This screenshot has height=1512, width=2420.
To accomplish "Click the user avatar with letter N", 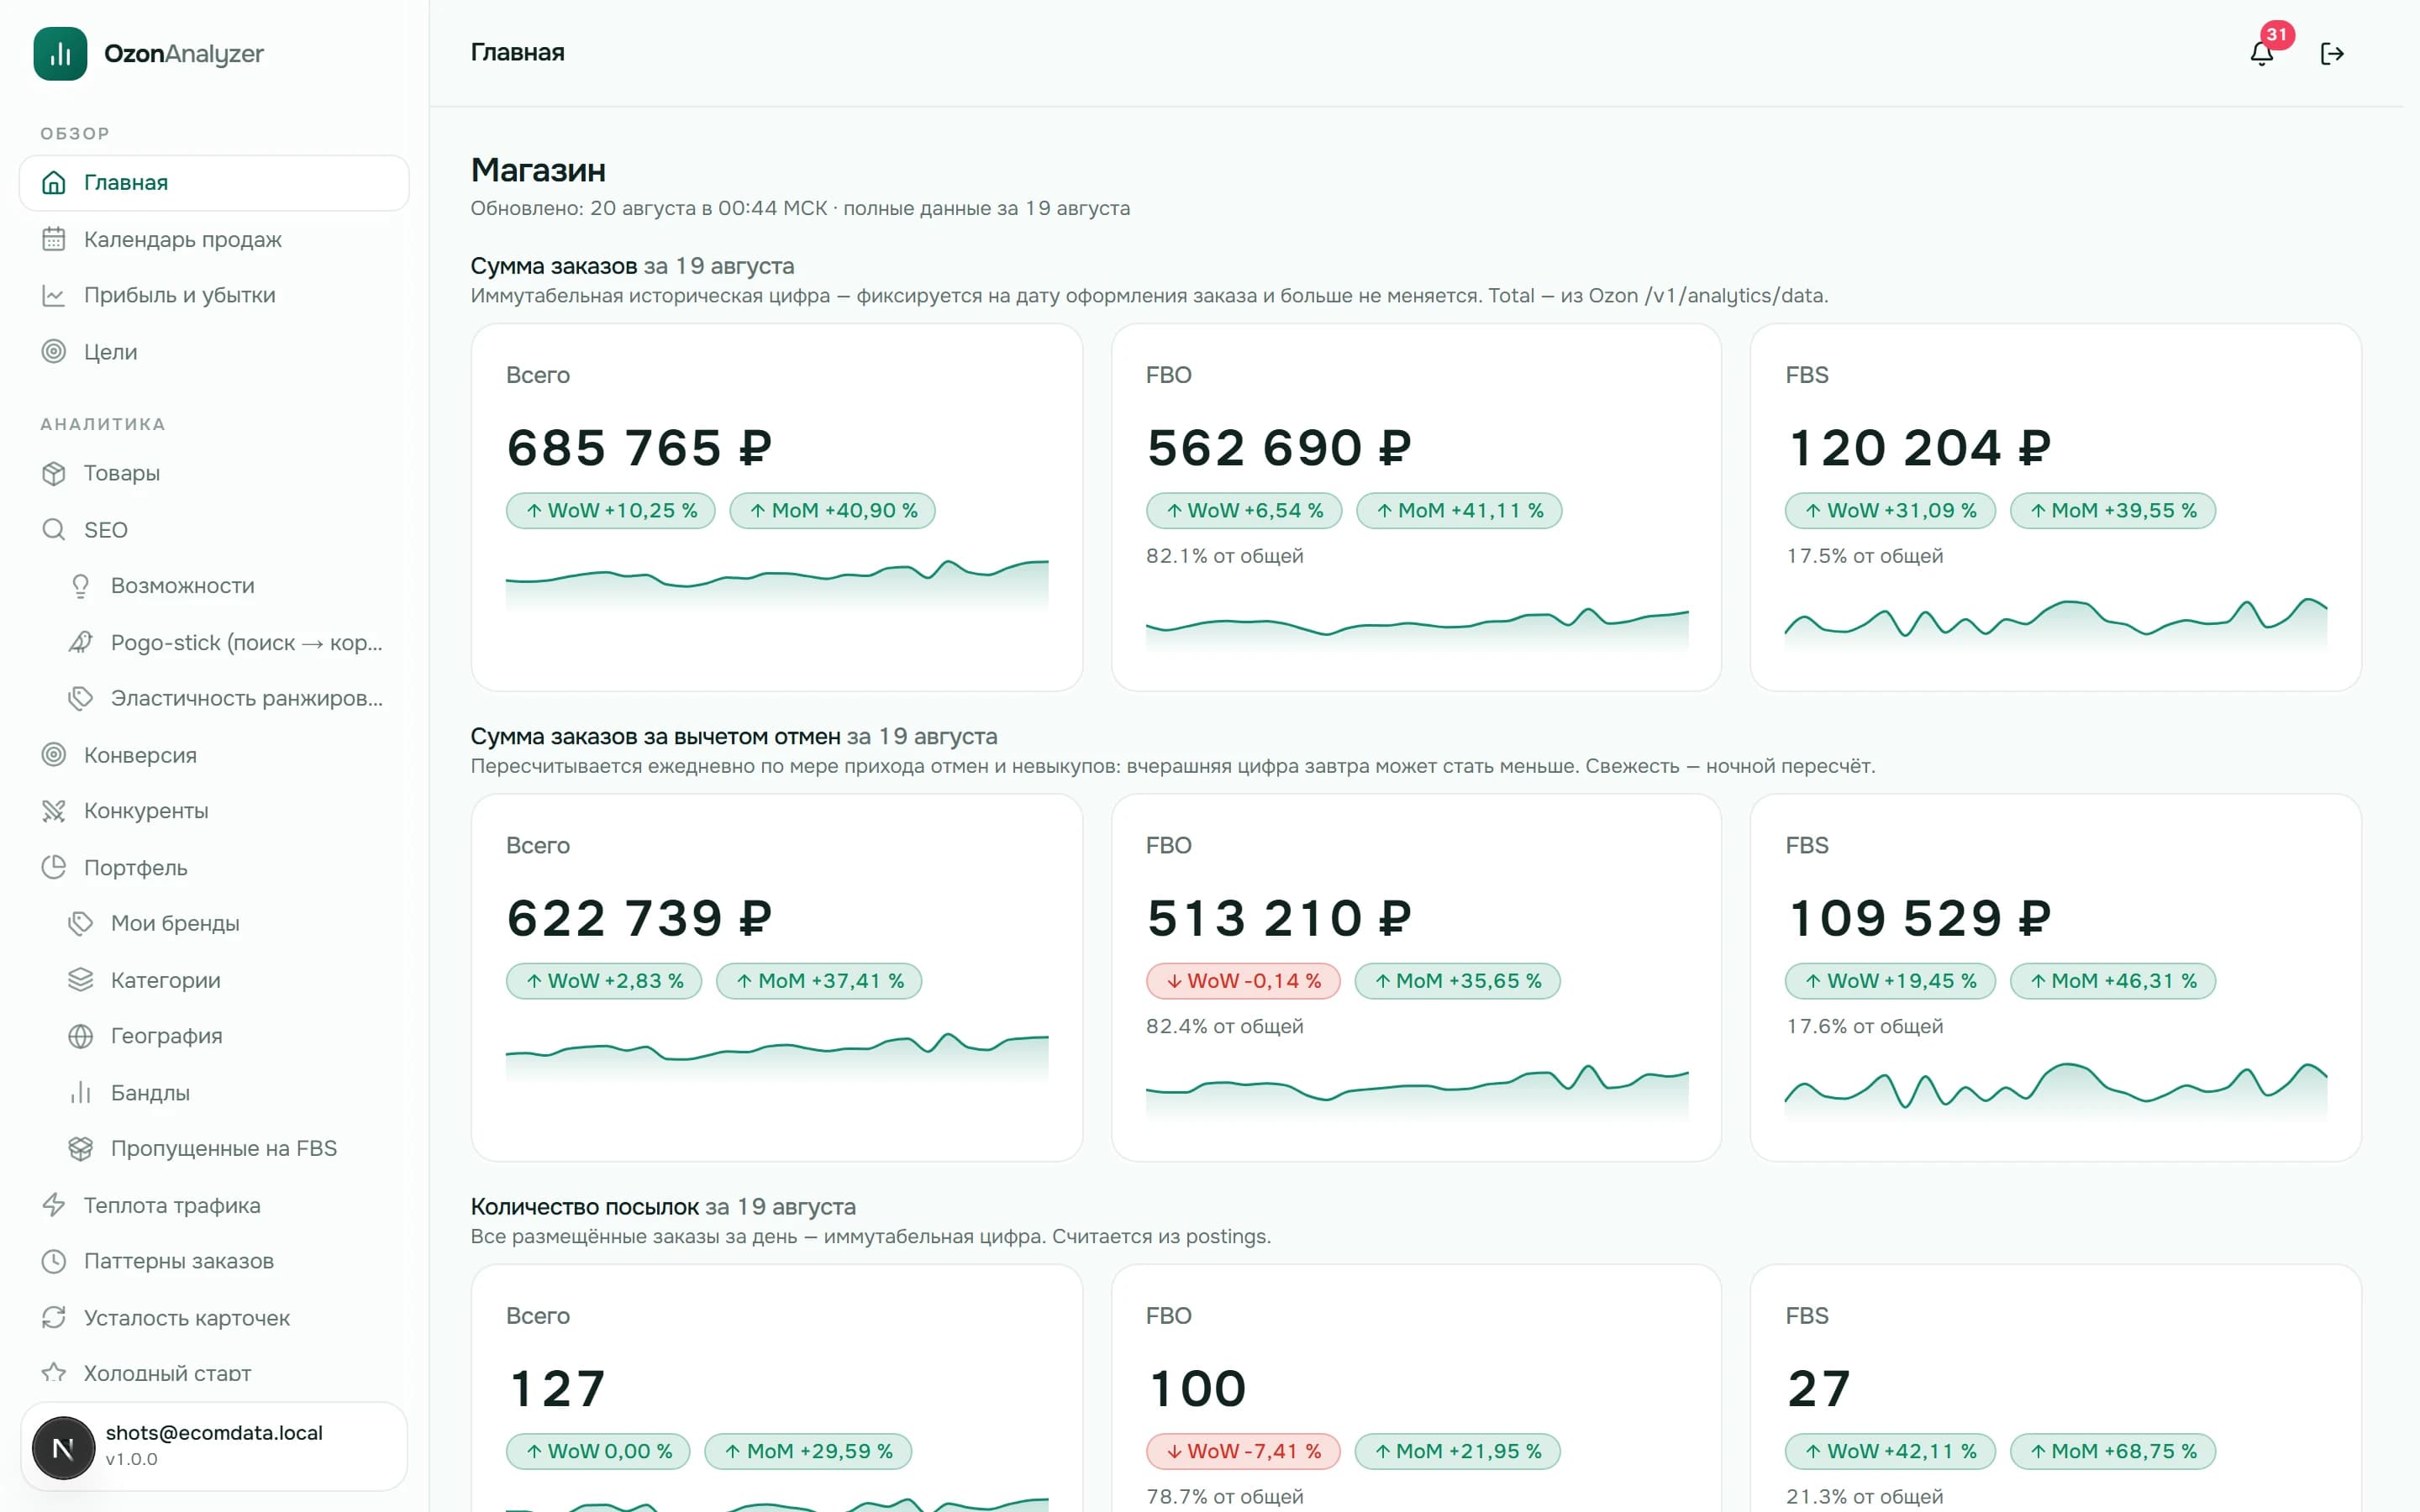I will (x=63, y=1447).
